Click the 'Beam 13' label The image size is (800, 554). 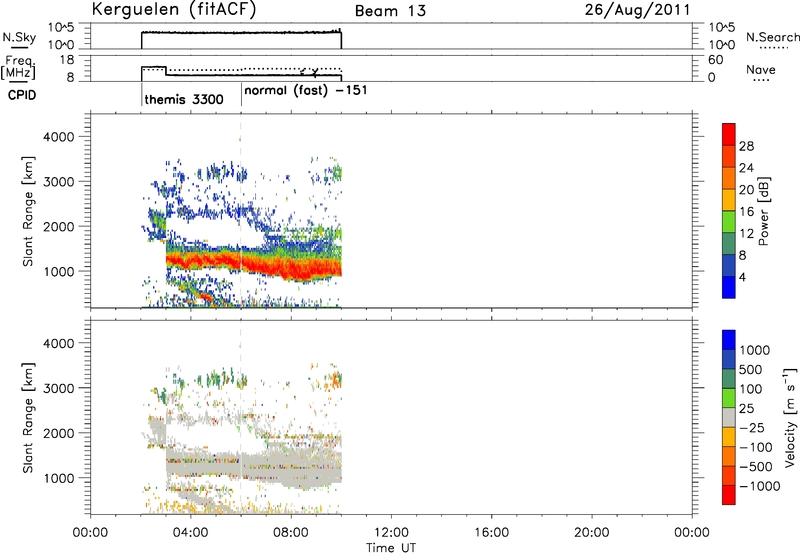(390, 11)
